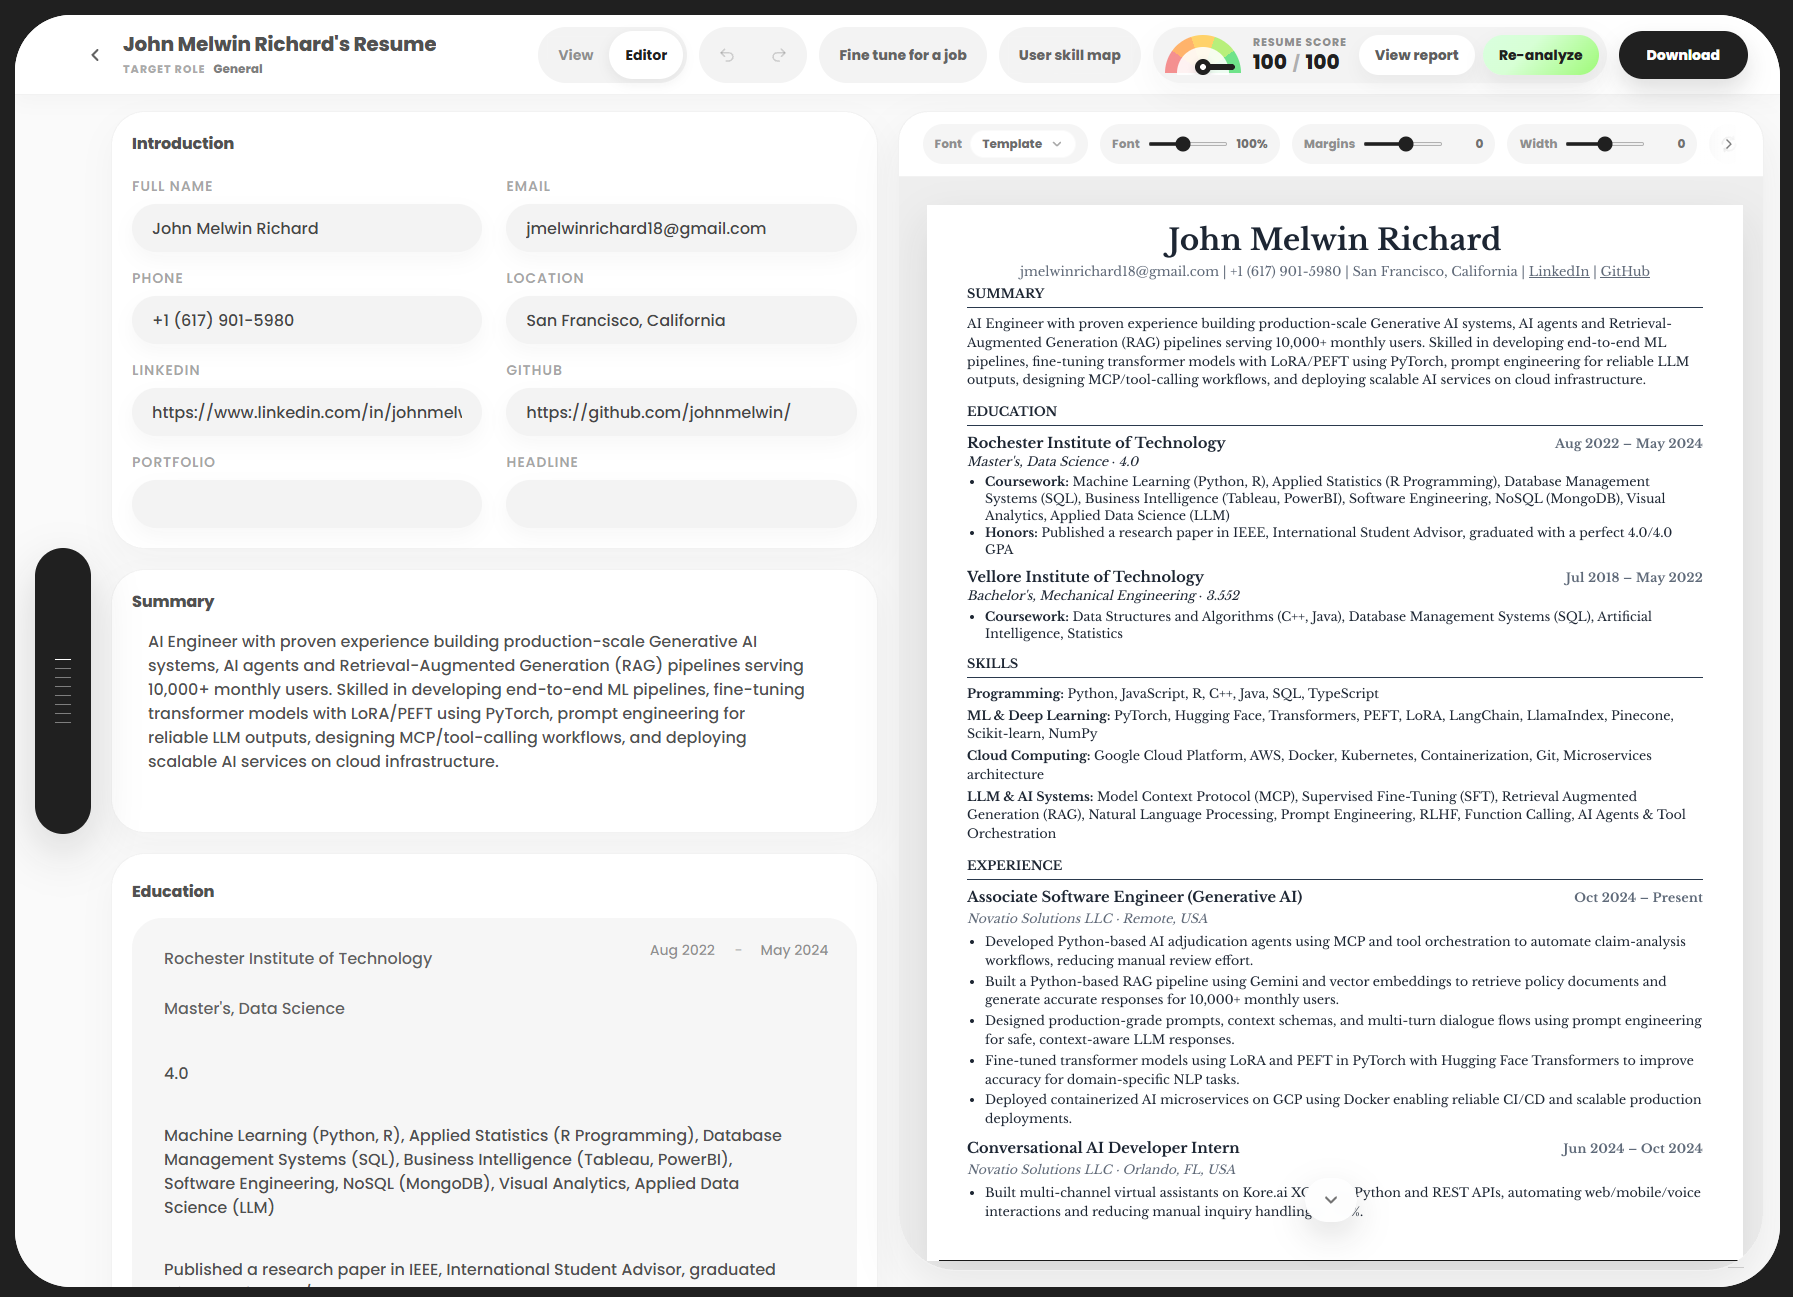The height and width of the screenshot is (1297, 1793).
Task: Click the section navigation lines in dark sidebar
Action: (x=63, y=691)
